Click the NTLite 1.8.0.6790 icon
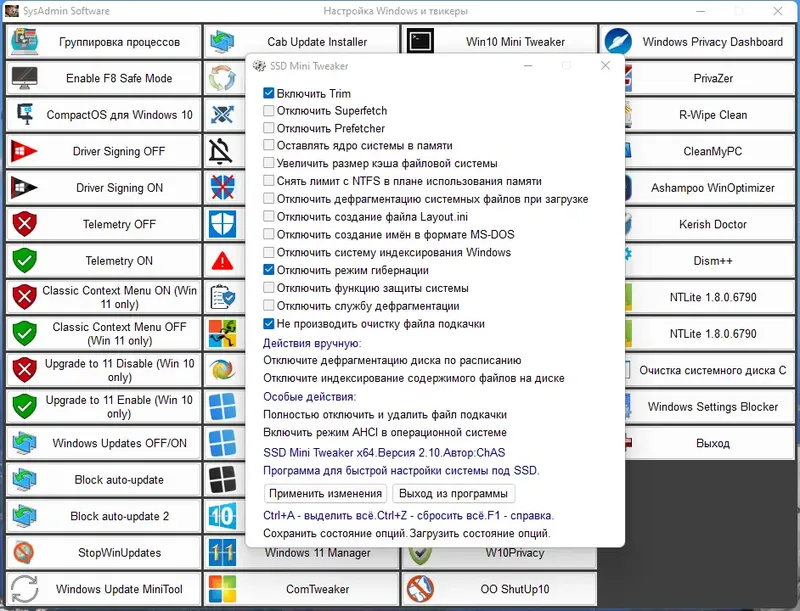The image size is (800, 611). point(630,298)
